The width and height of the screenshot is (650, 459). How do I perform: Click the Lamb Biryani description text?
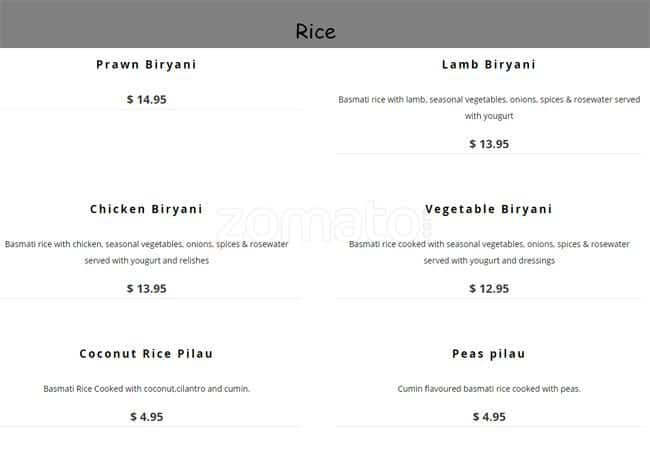tap(489, 107)
